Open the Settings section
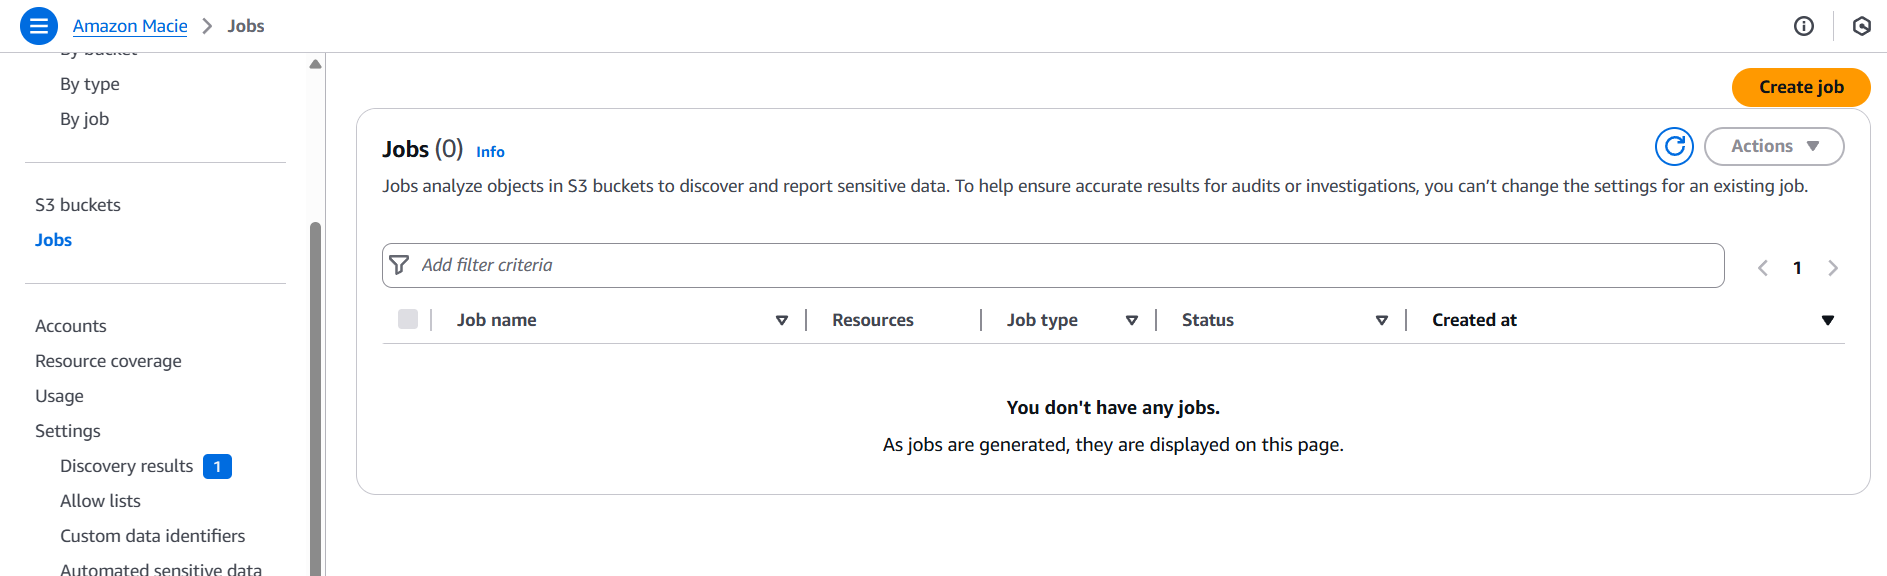This screenshot has height=576, width=1887. (68, 431)
